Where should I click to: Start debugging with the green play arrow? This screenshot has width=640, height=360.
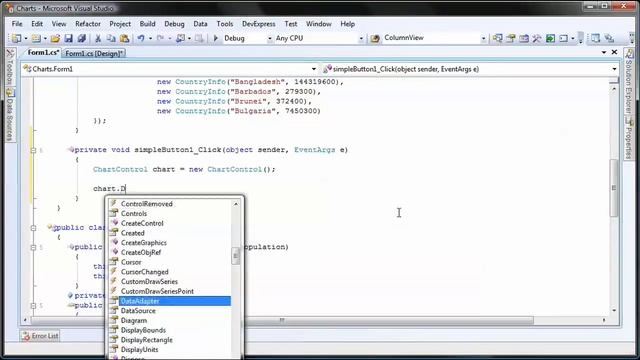point(216,38)
